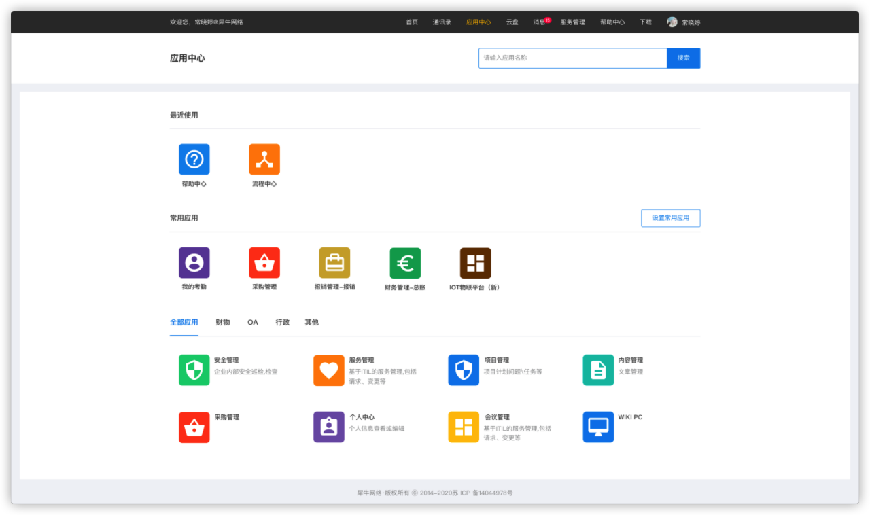This screenshot has height=515, width=870.
Task: Launch the brown grid IOT platform icon
Action: (x=476, y=263)
